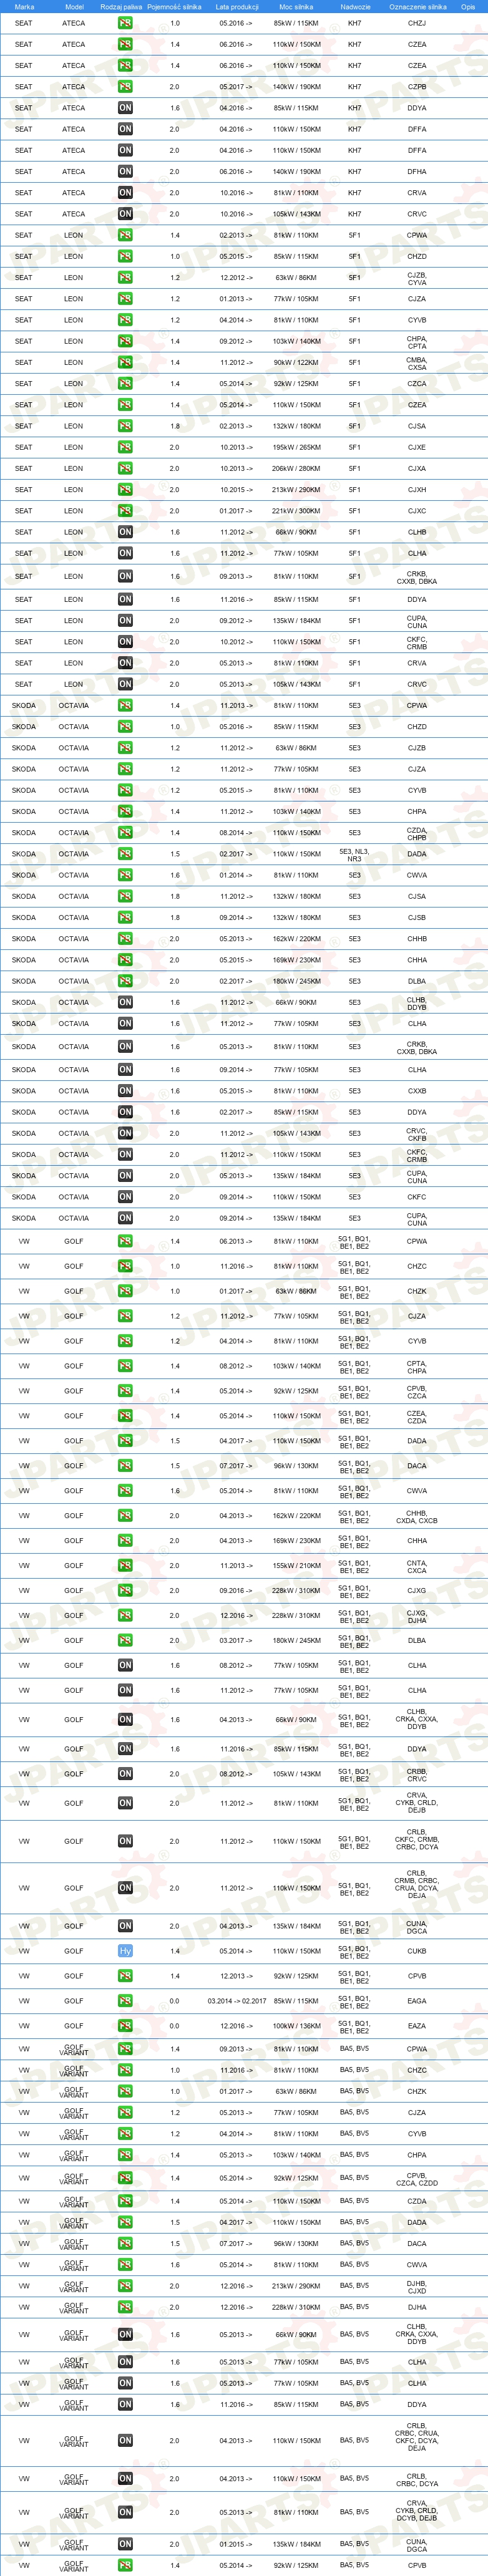Click petrol icon in Golf Variant CPVB, CZCA, CZDD row

click(x=125, y=2178)
